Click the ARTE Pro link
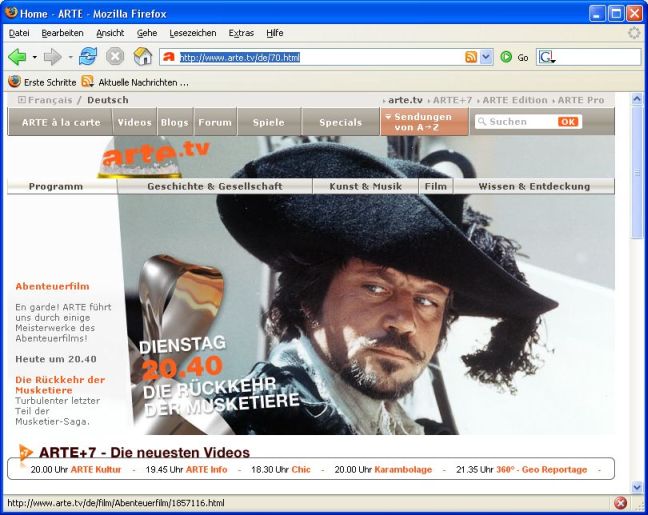Viewport: 648px width, 515px height. [x=581, y=100]
